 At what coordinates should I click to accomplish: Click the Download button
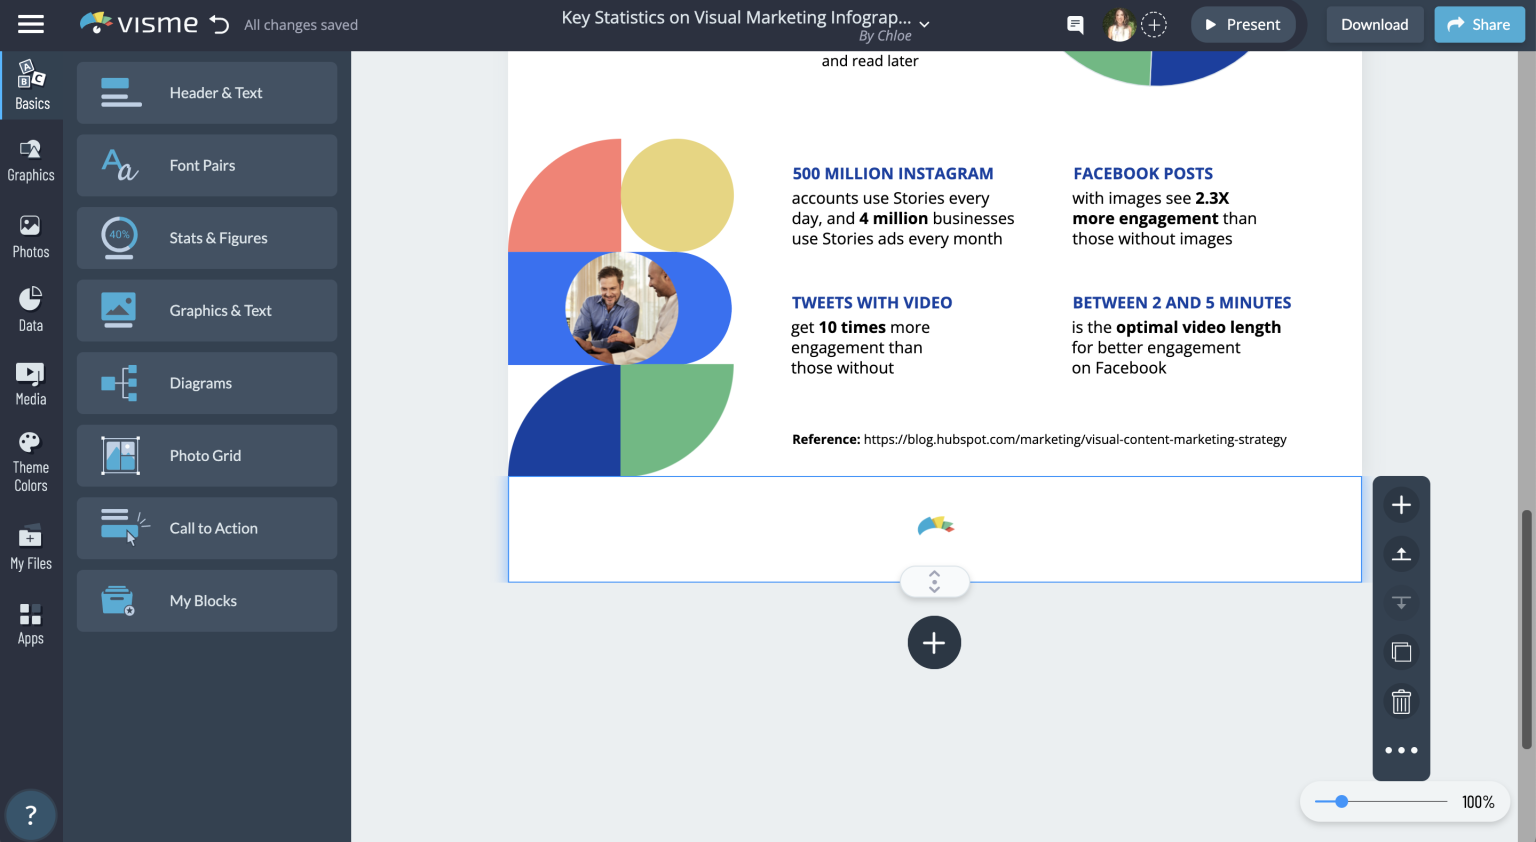tap(1374, 24)
